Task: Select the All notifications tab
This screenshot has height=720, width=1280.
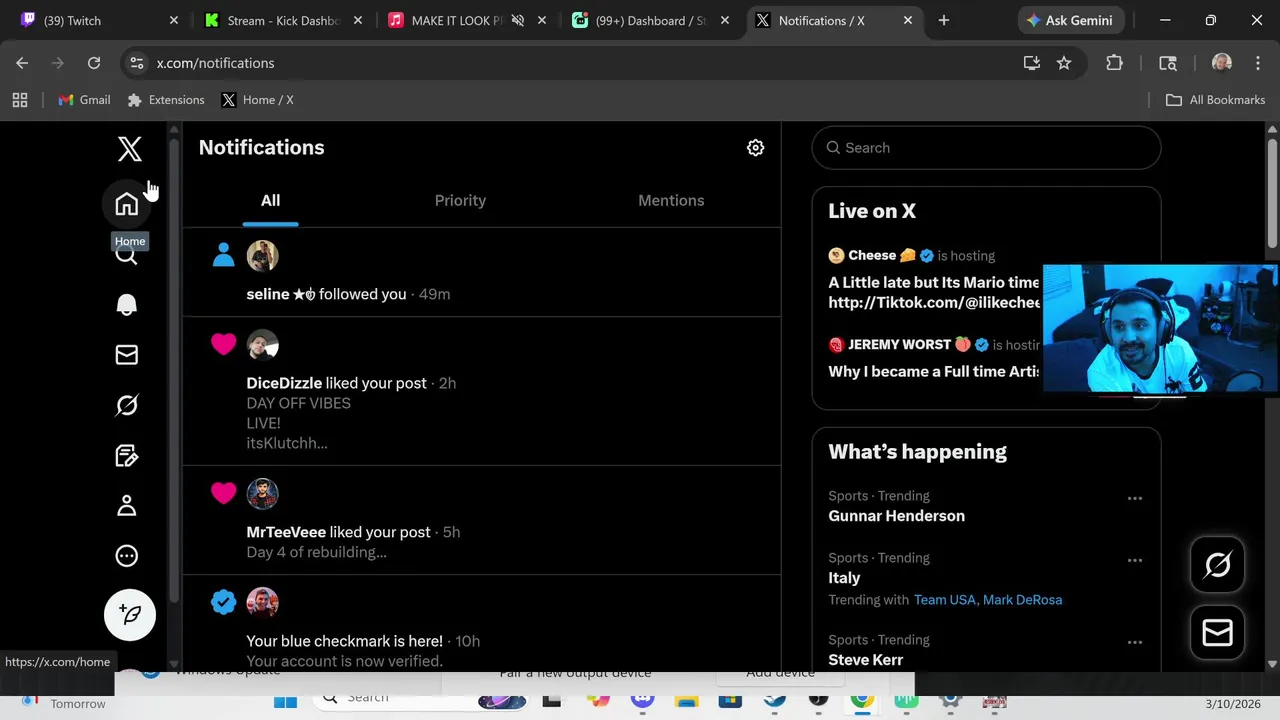Action: 270,200
